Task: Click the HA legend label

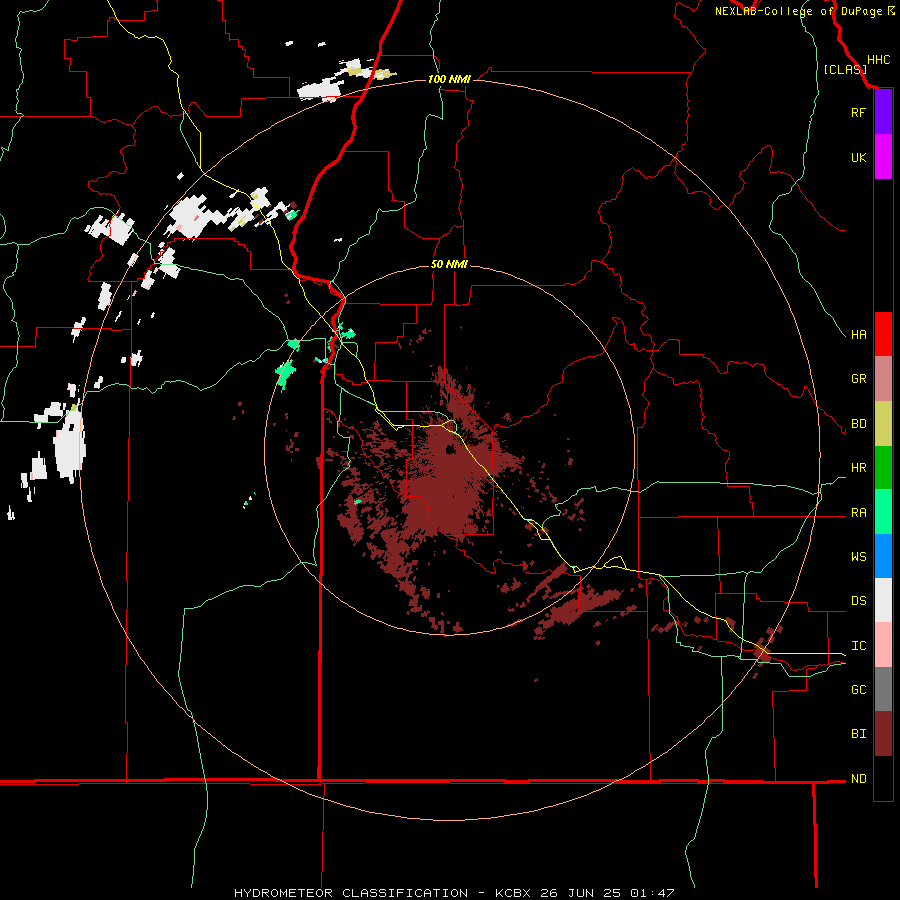Action: pyautogui.click(x=858, y=334)
